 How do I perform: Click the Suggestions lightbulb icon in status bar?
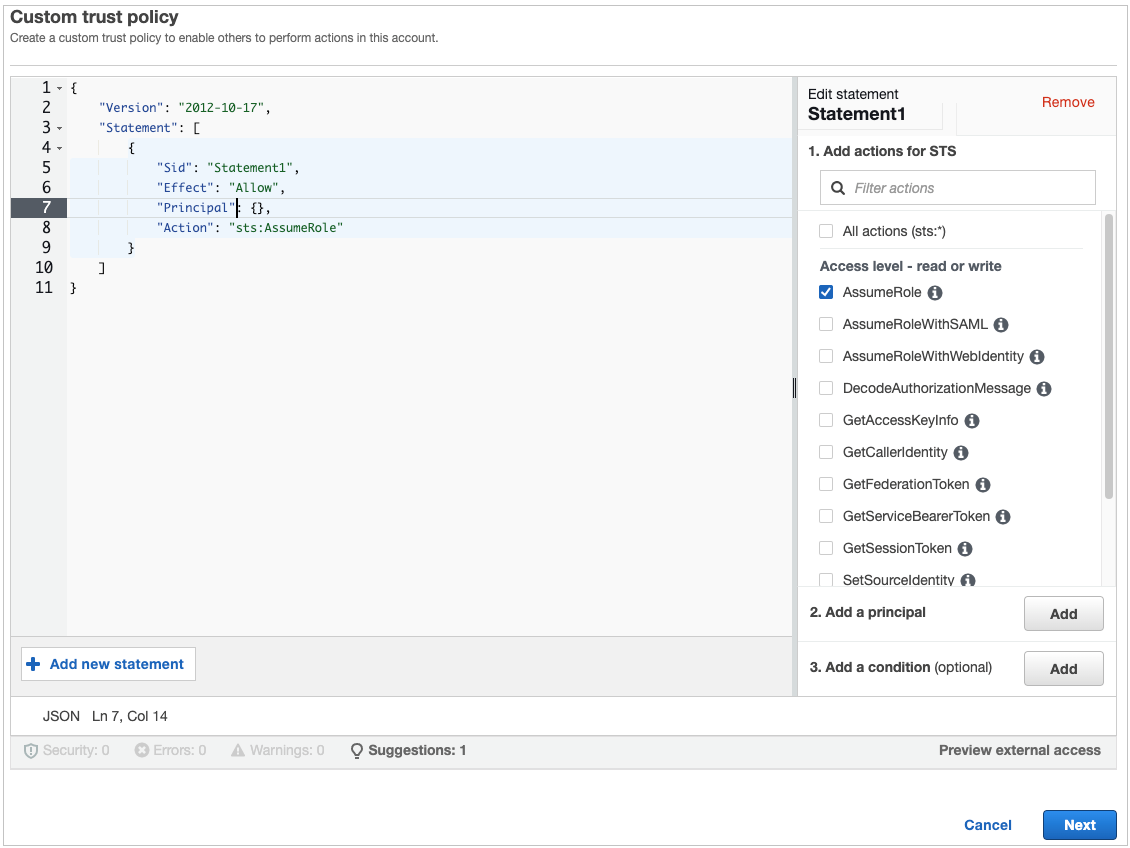pyautogui.click(x=356, y=750)
